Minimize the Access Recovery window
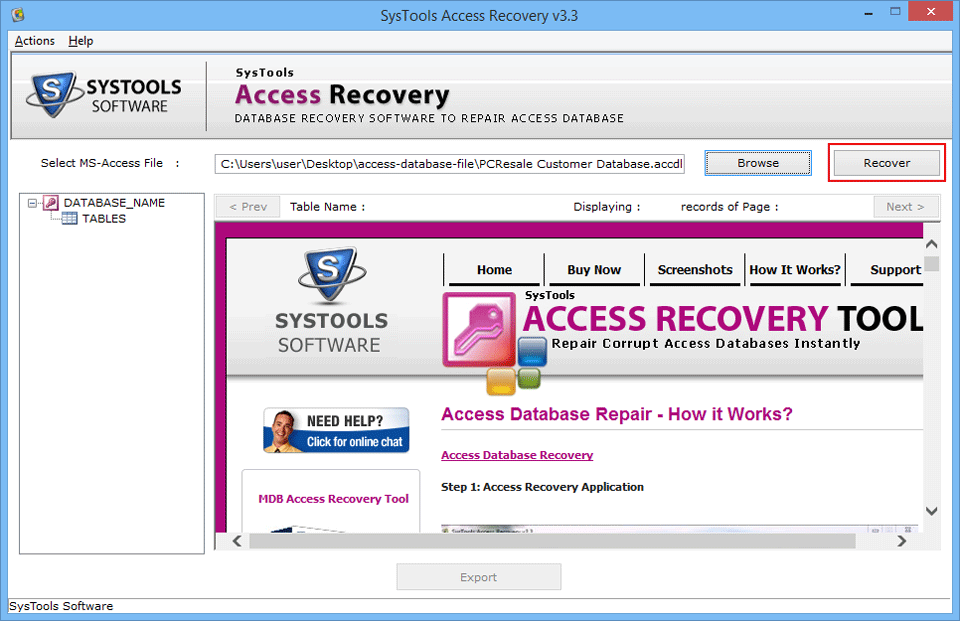 (x=868, y=13)
